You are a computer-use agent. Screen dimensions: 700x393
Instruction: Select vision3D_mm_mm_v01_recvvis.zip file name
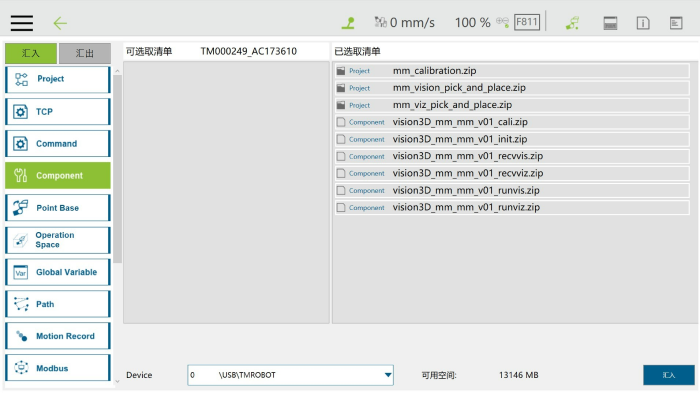468,156
